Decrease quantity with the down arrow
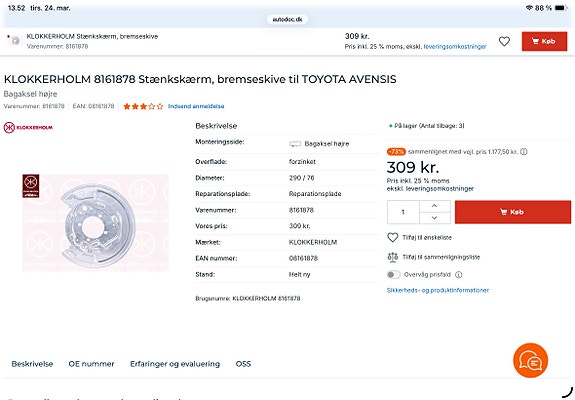This screenshot has height=400, width=575. [x=435, y=218]
